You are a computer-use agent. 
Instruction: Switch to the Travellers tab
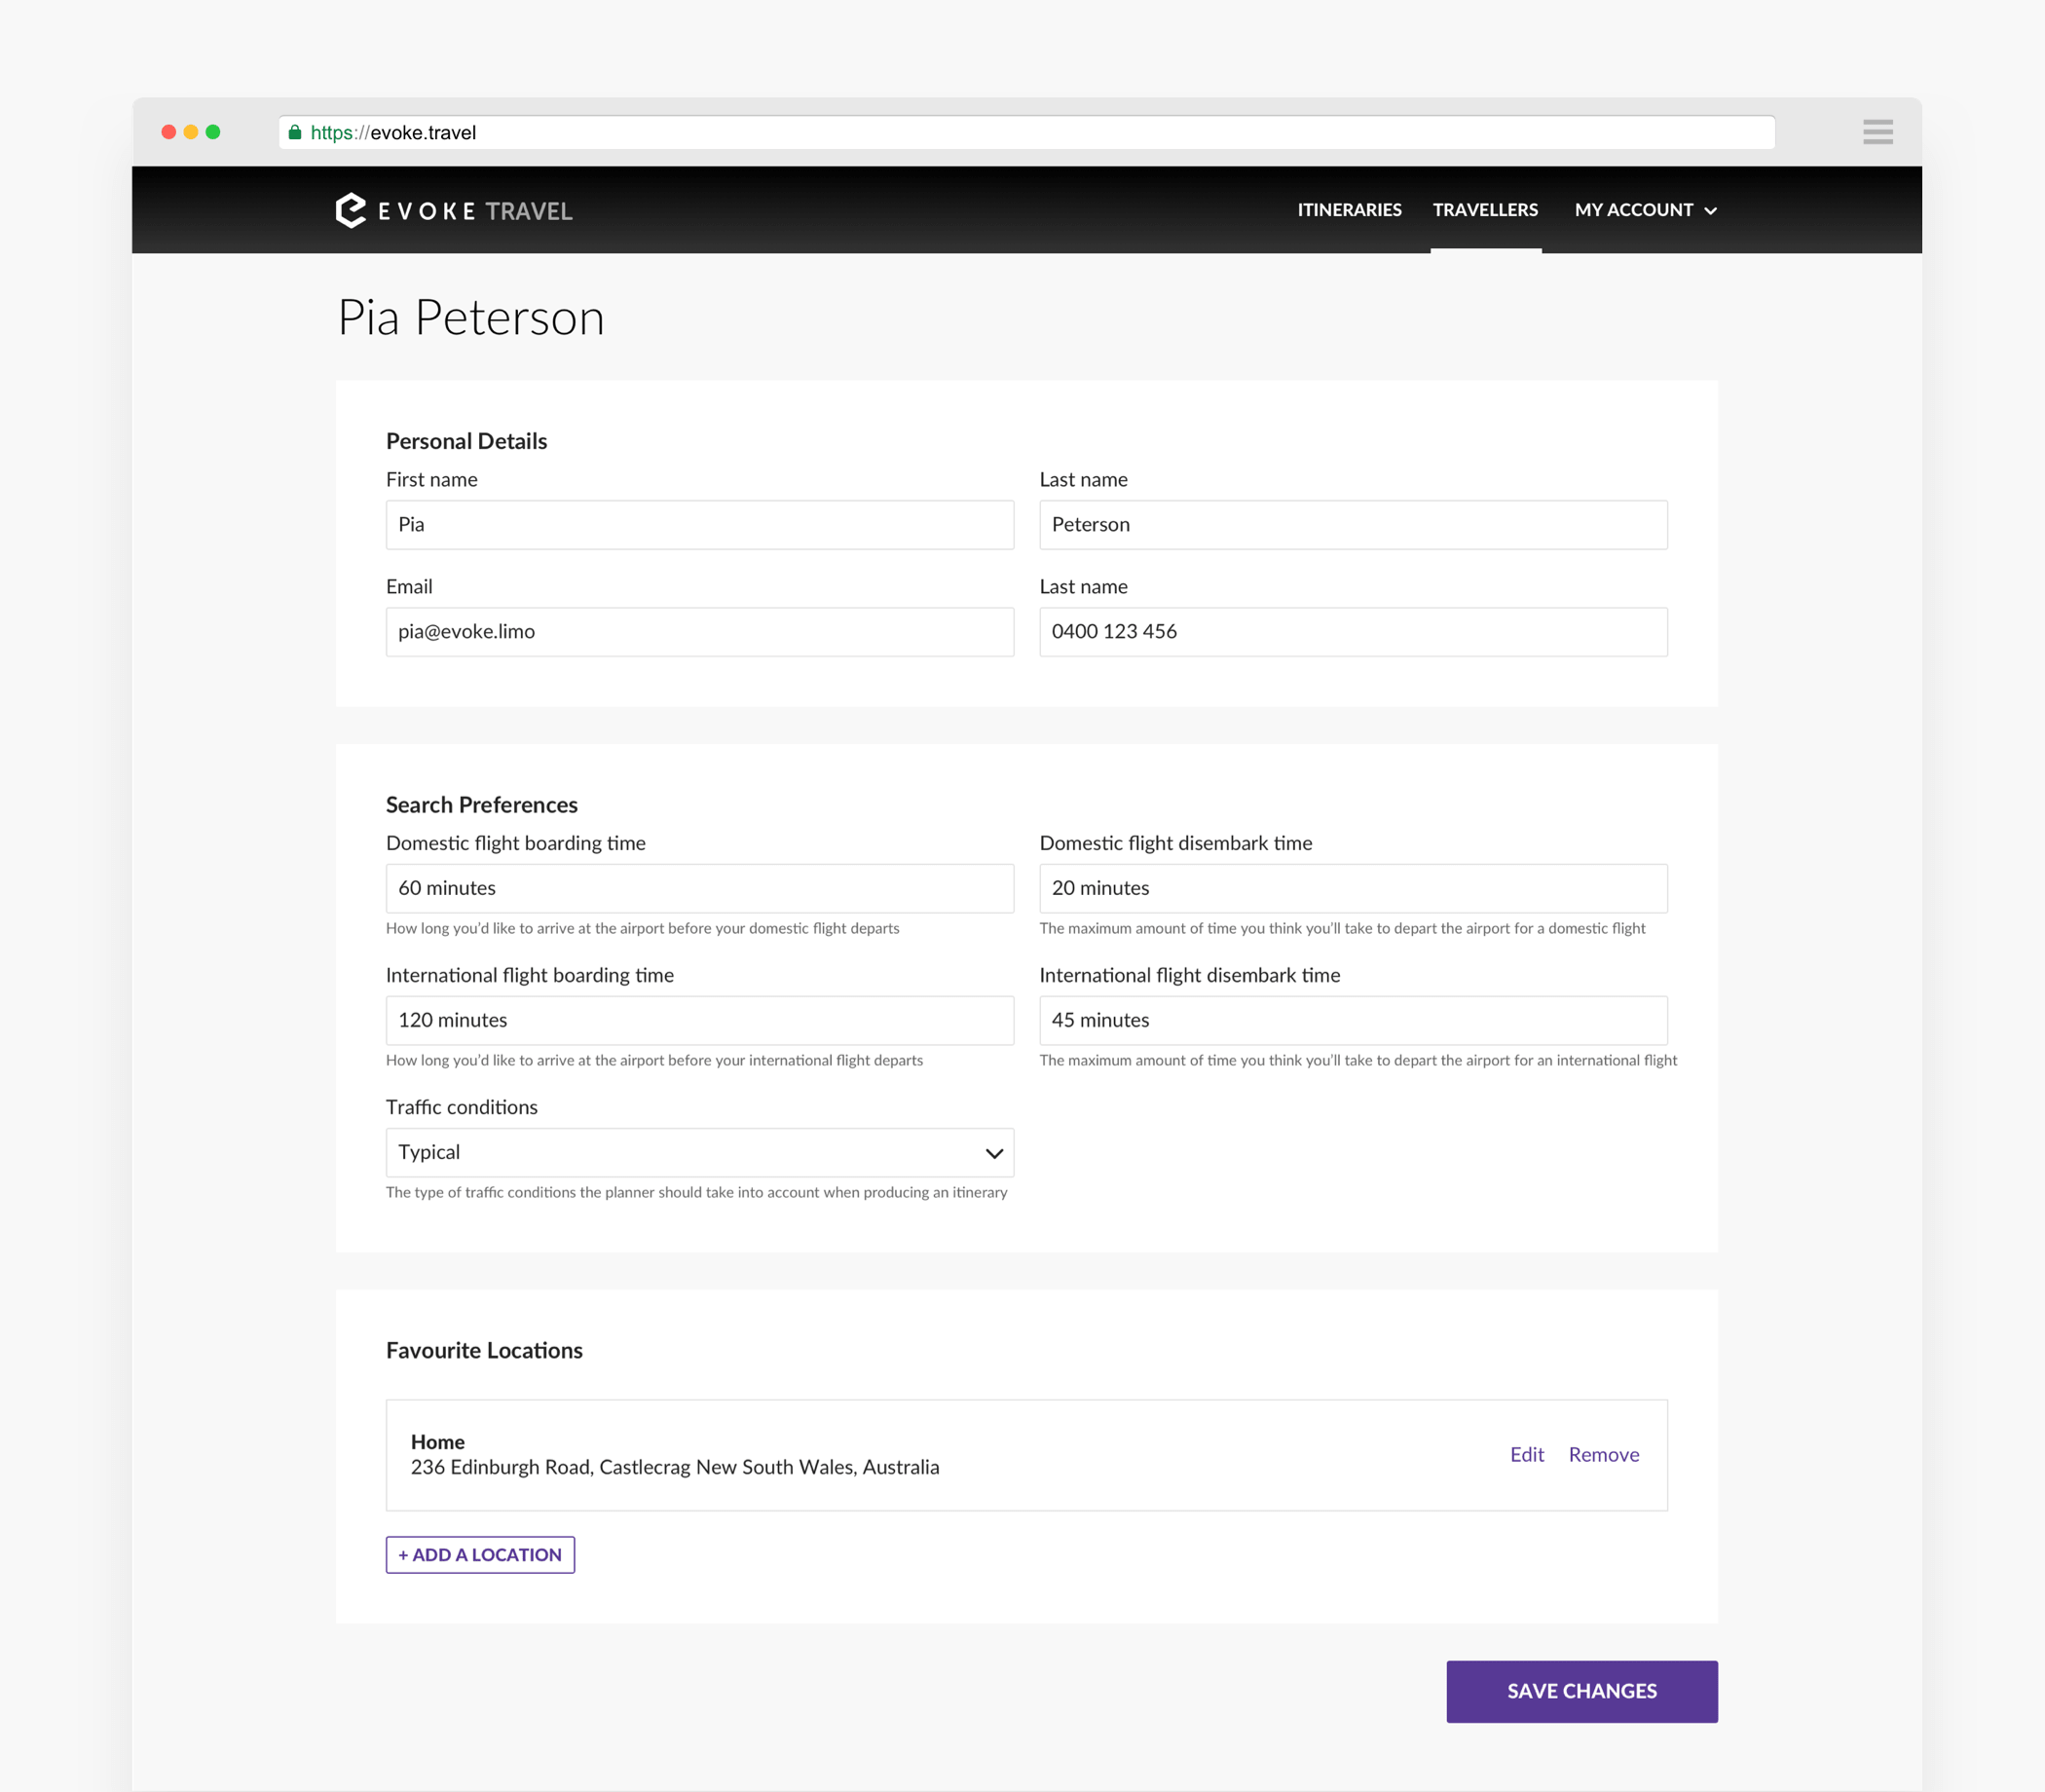tap(1485, 210)
